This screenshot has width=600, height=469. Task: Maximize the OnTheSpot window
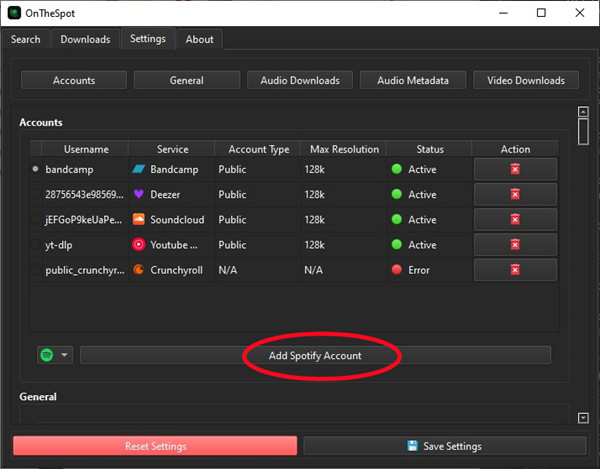click(541, 13)
